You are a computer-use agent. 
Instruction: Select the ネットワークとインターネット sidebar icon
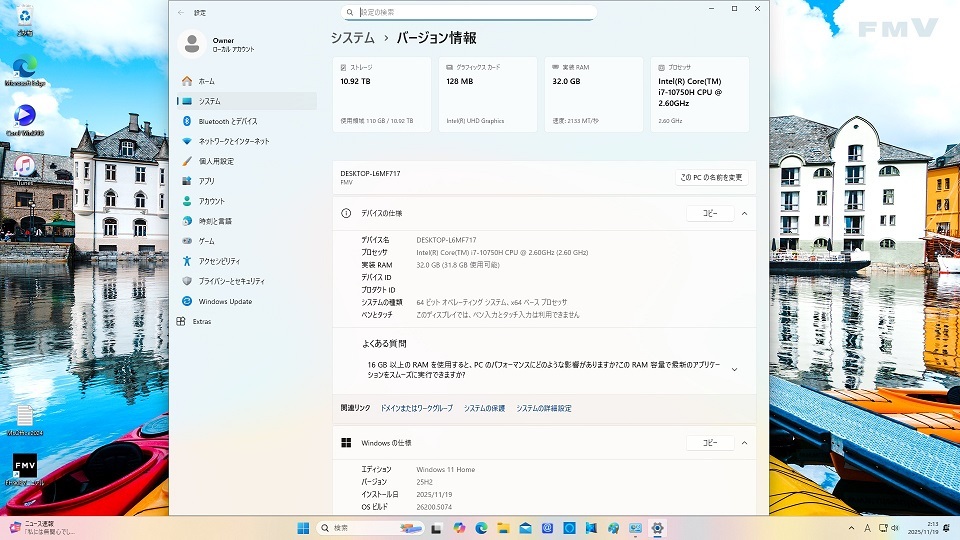coord(187,141)
